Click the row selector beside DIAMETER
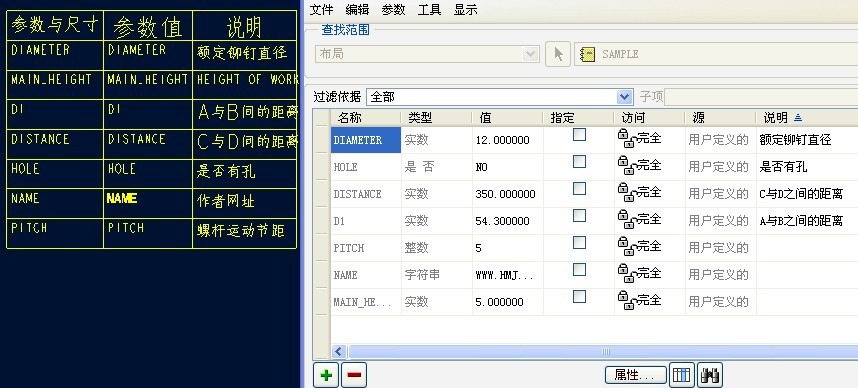The image size is (858, 388). (322, 140)
